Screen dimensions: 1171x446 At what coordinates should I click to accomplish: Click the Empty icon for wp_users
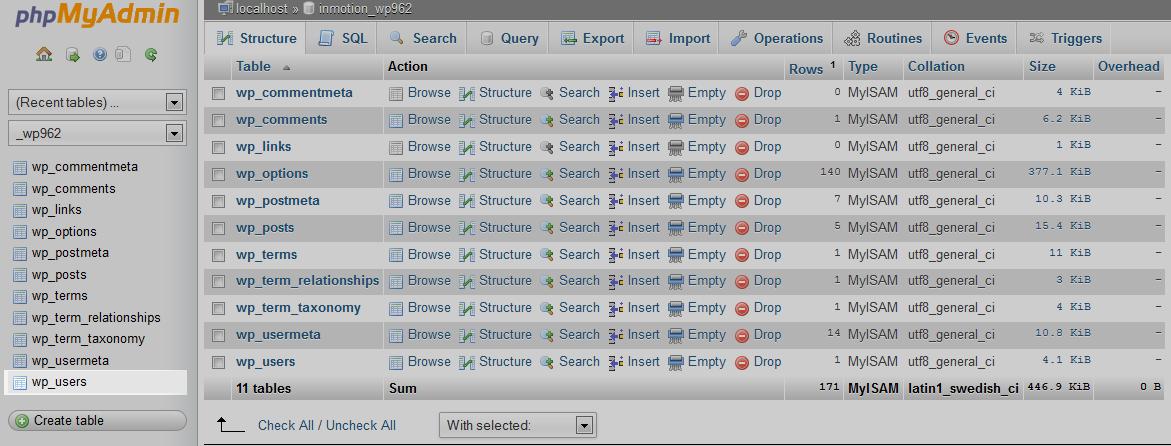[676, 362]
